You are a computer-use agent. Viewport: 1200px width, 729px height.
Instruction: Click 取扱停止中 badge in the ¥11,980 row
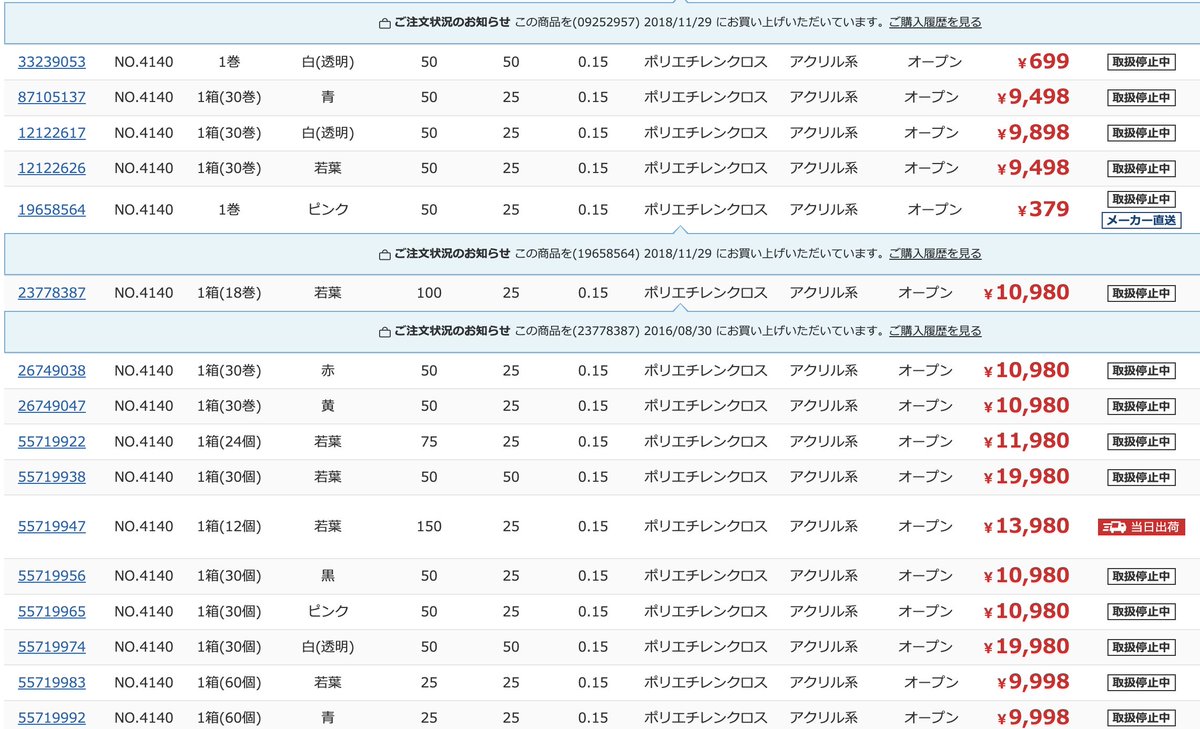tap(1141, 441)
